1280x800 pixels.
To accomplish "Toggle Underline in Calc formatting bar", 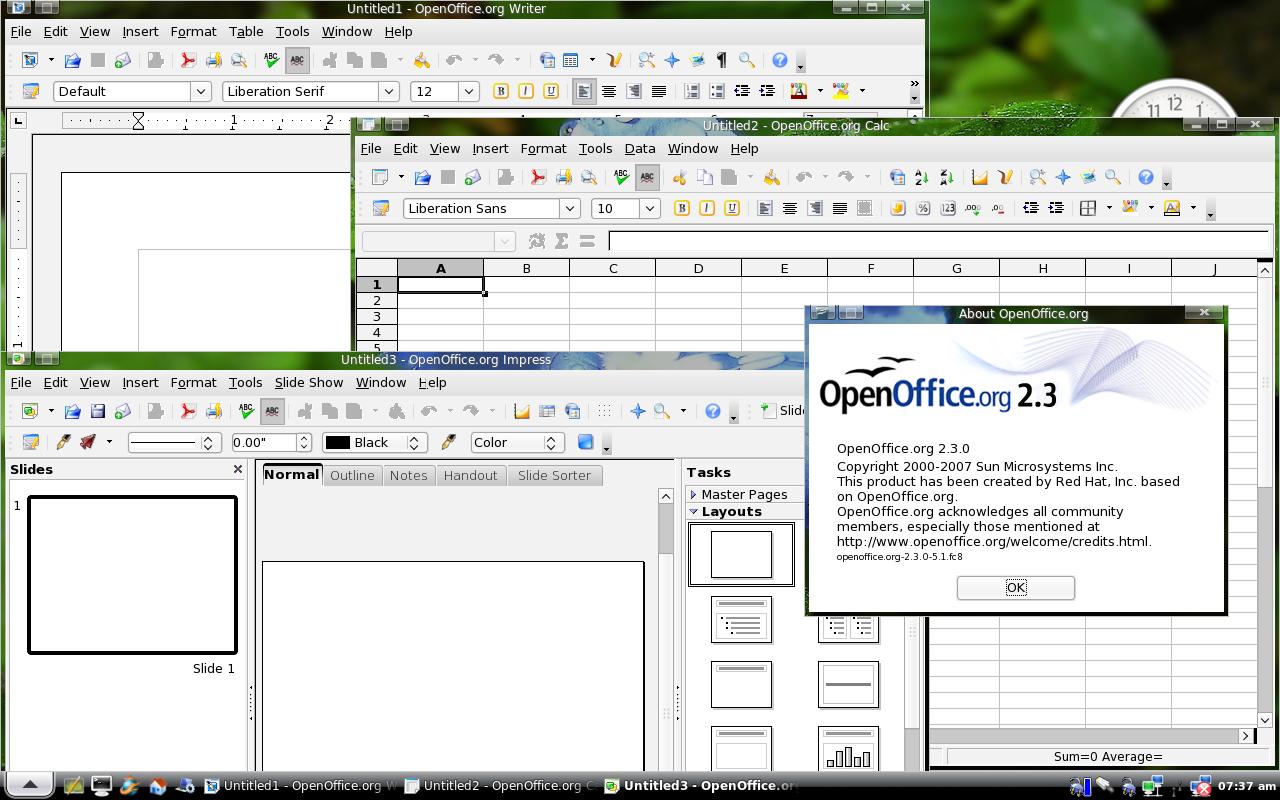I will 732,208.
